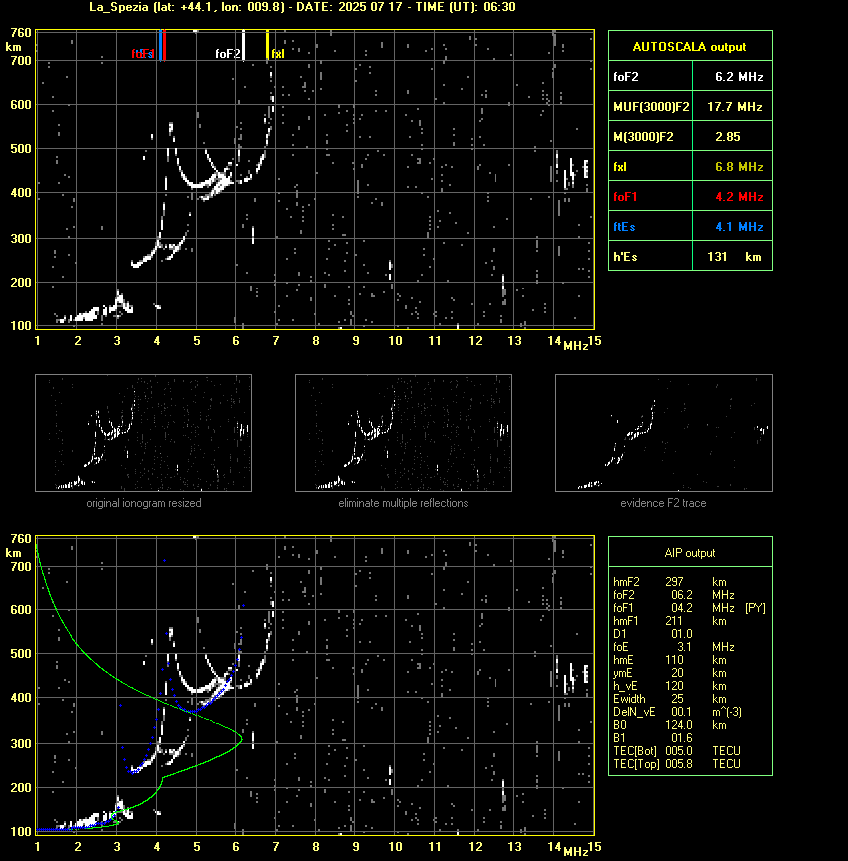Click the 'AUTOSCALA output' table header

[x=690, y=46]
